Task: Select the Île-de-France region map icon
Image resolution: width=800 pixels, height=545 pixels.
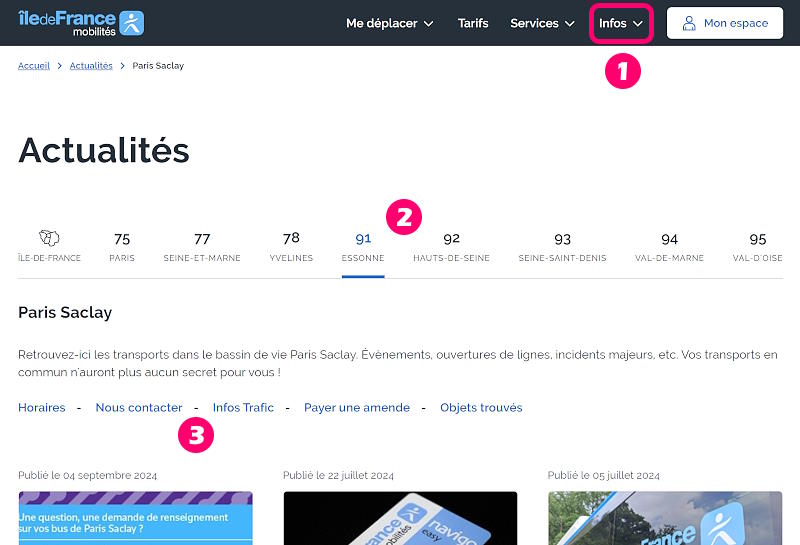Action: coord(49,238)
